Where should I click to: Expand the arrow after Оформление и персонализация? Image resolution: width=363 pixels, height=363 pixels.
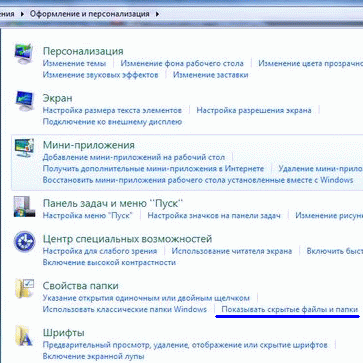coord(157,14)
